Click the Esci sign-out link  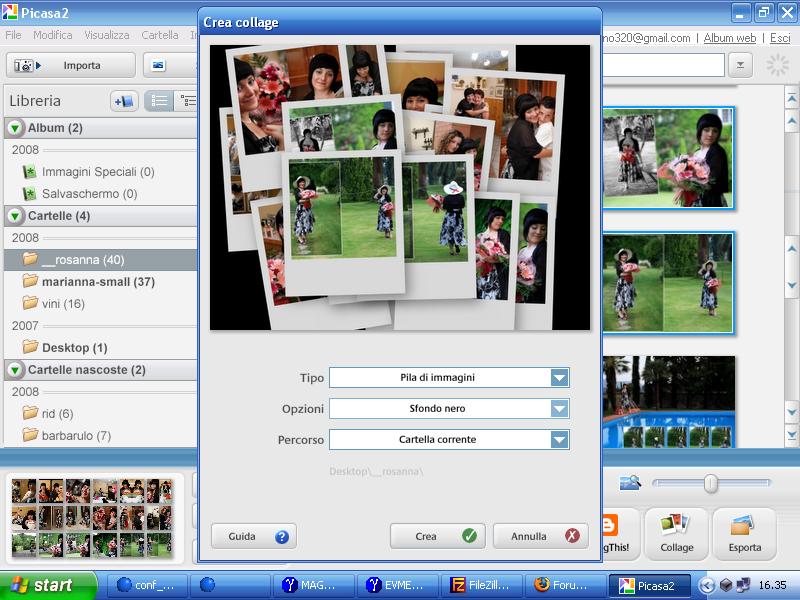780,38
